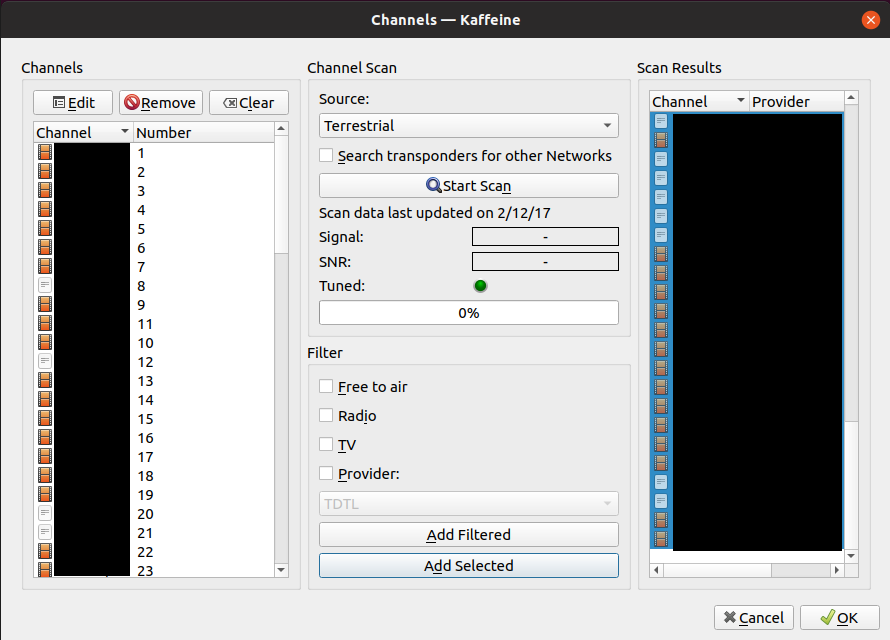This screenshot has width=890, height=640.
Task: Select channel number 9 row
Action: 154,304
